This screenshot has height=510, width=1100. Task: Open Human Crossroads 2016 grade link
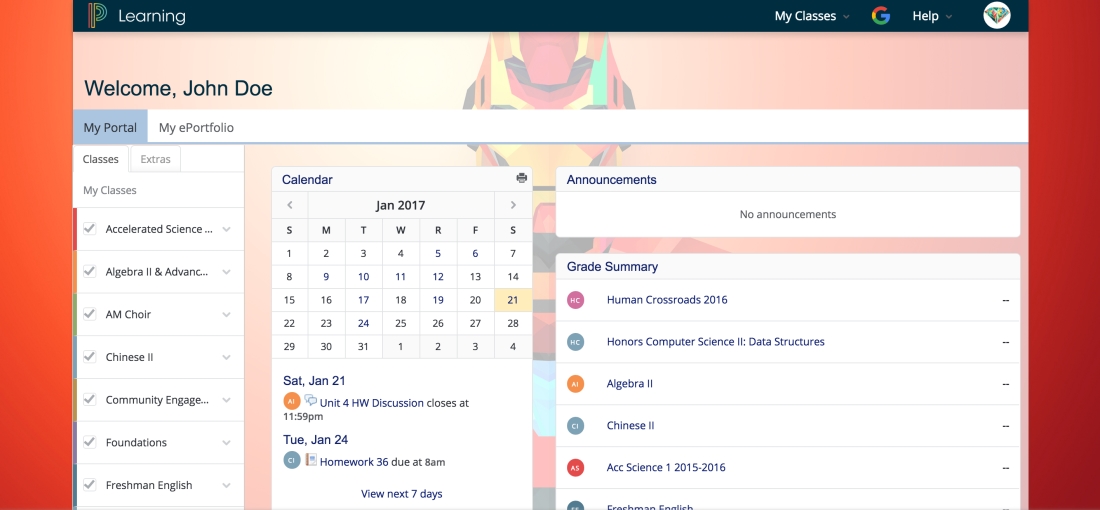coord(667,300)
